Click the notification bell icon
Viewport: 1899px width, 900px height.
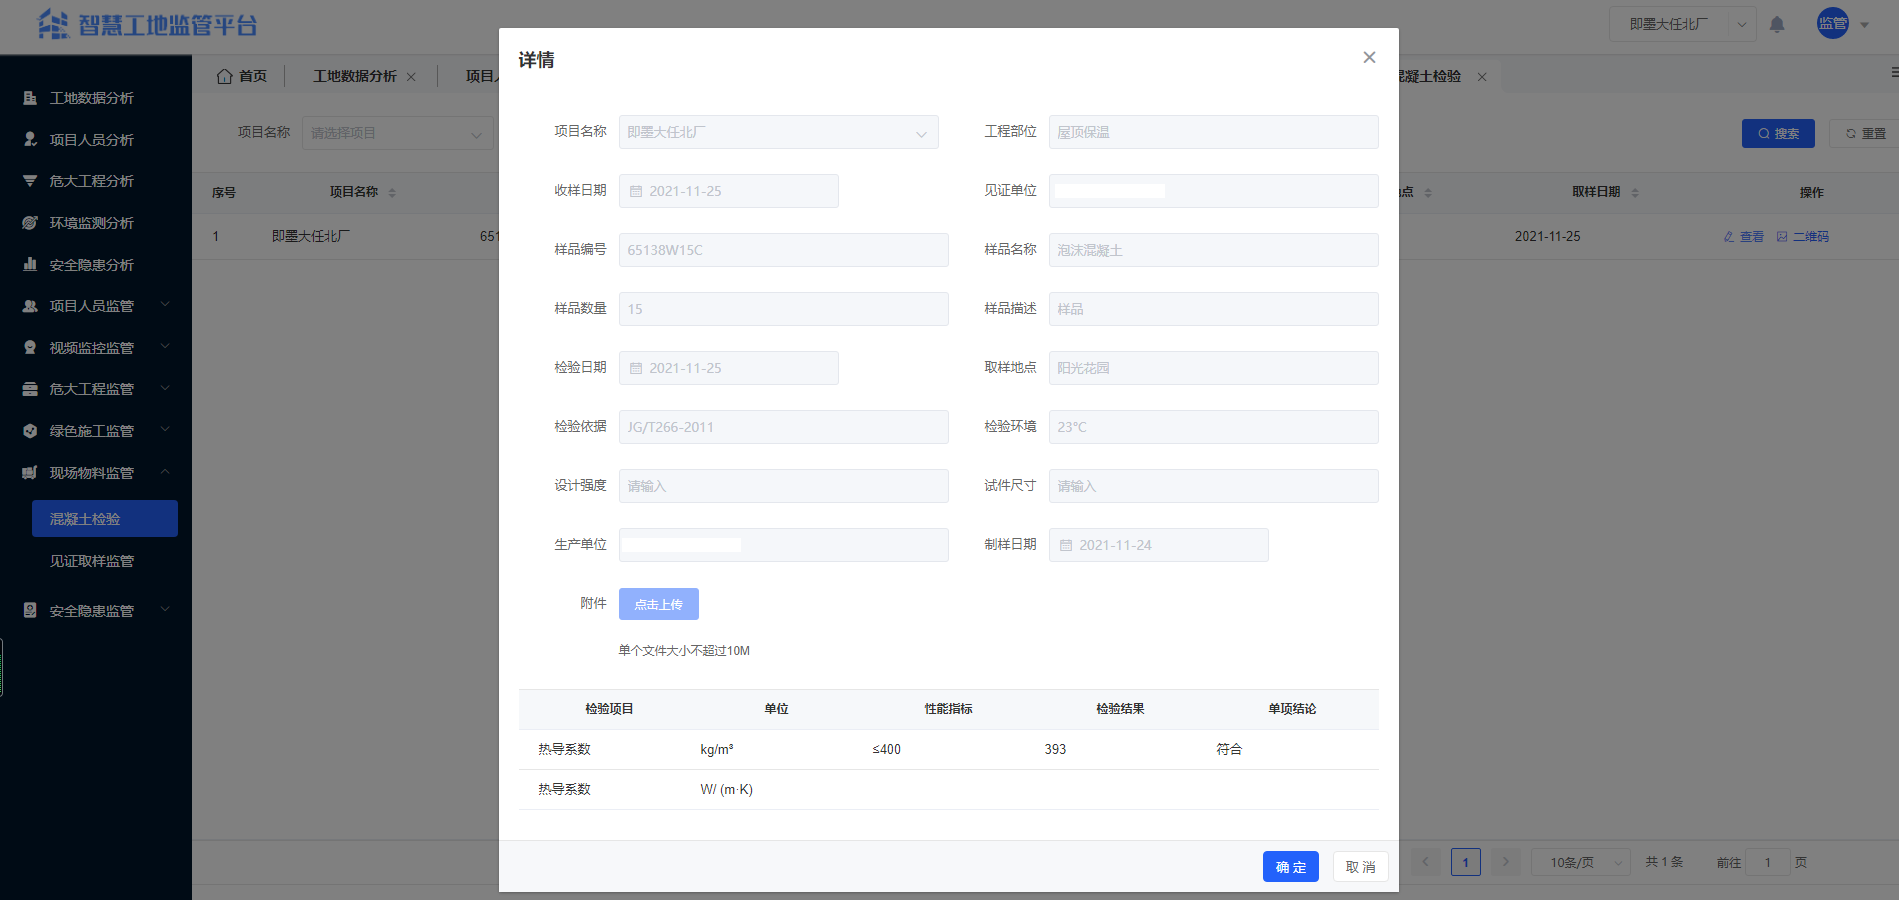(x=1777, y=24)
